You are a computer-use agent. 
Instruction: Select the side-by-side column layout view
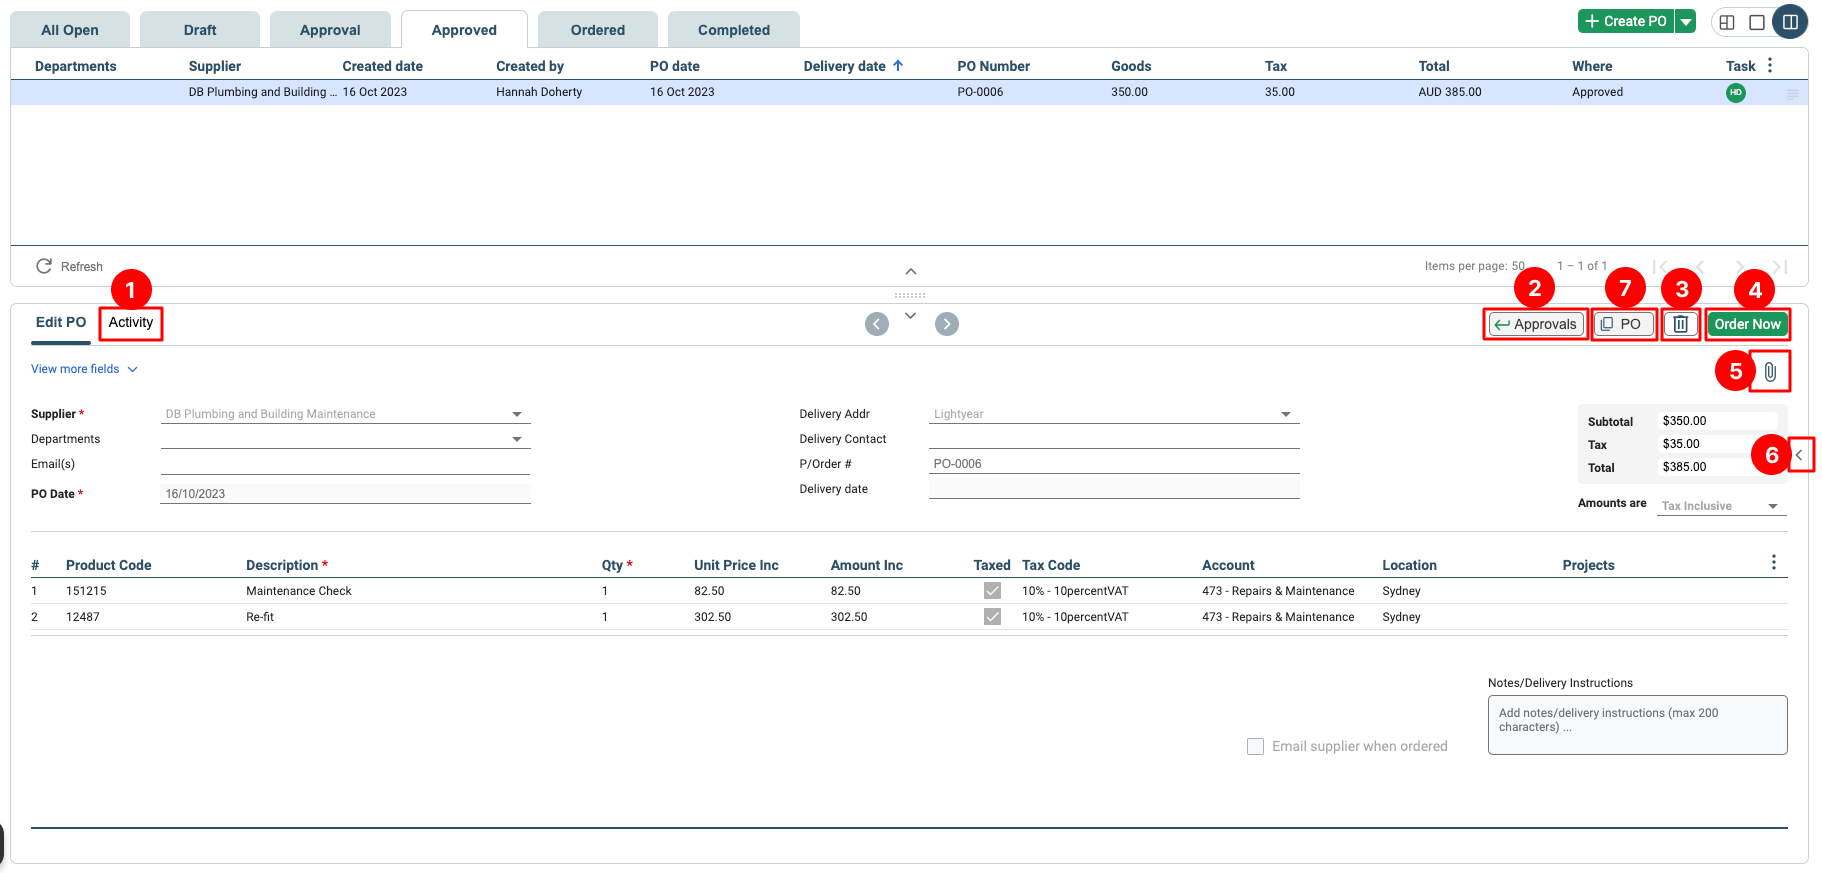1790,22
